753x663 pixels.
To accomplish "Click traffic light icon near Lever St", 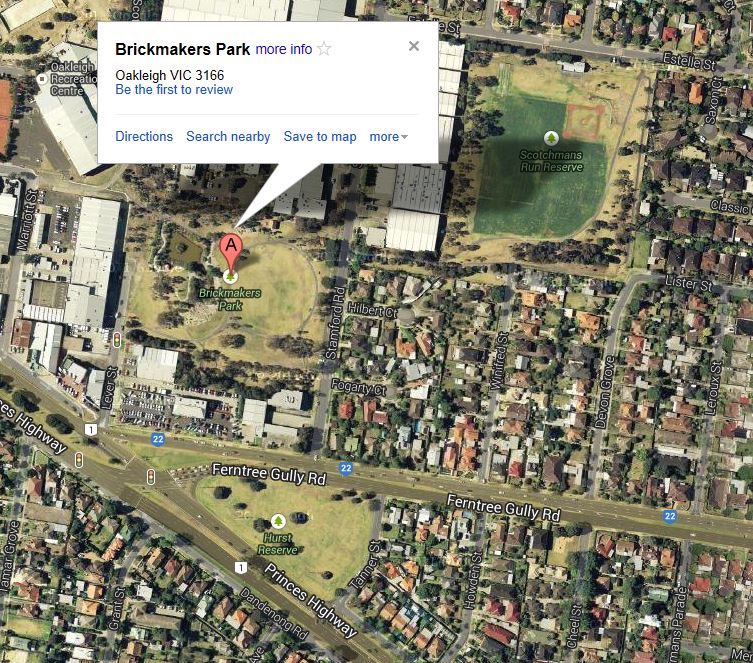I will pos(116,339).
